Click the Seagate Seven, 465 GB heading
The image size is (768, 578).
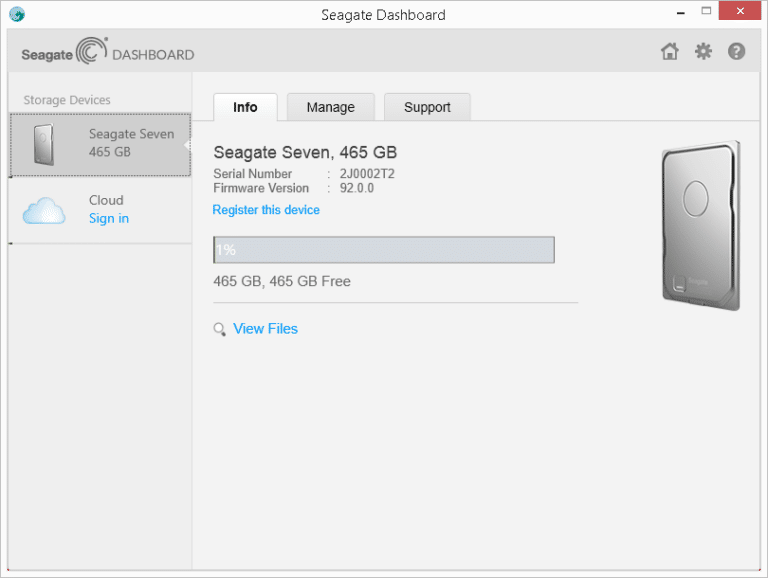point(305,152)
